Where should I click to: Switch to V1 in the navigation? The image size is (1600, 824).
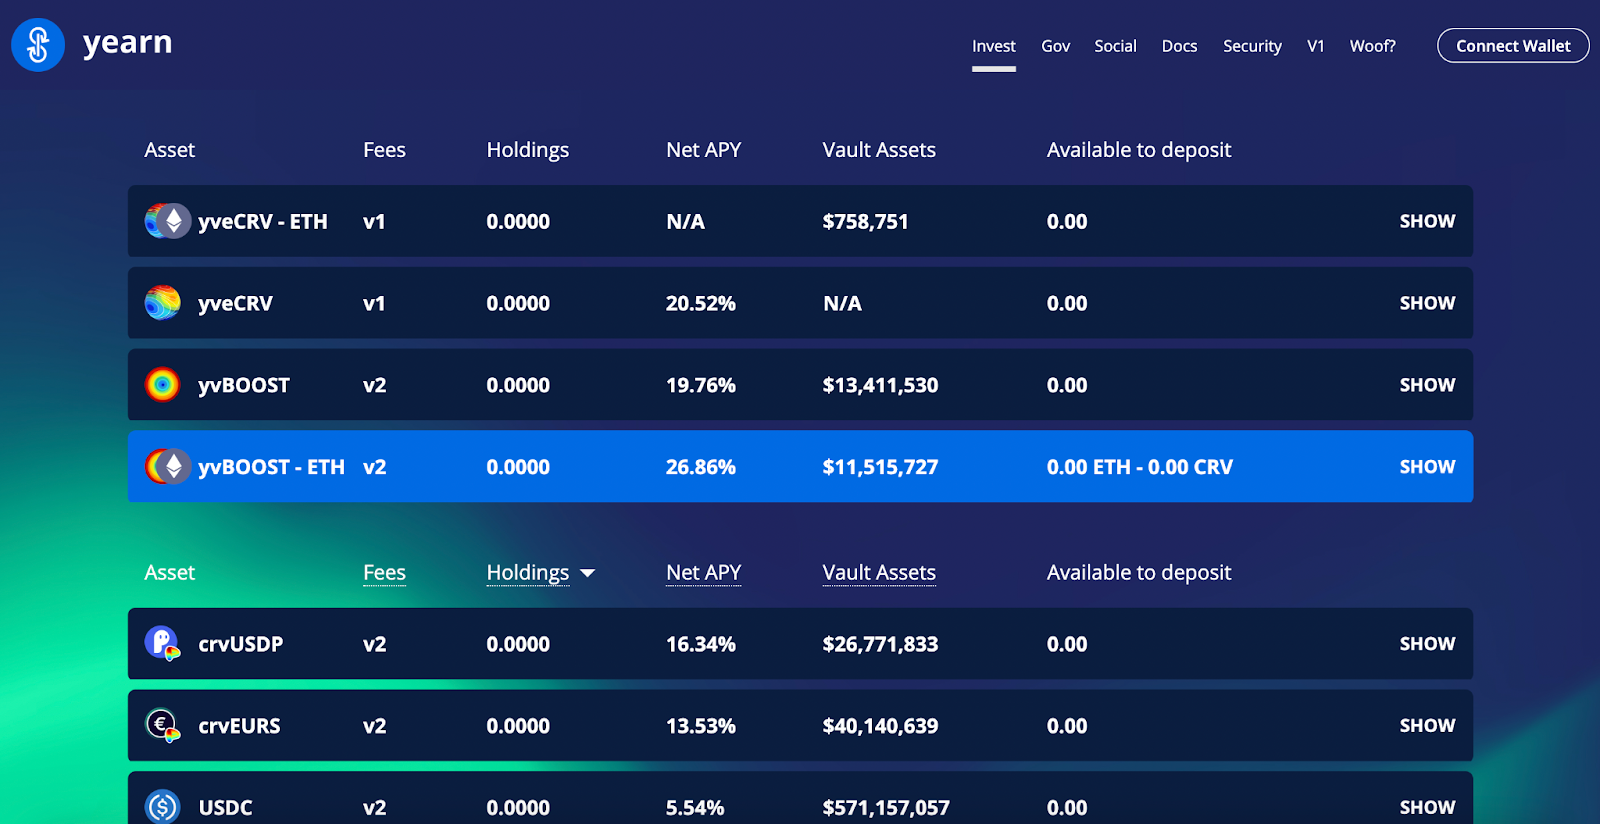[x=1315, y=46]
